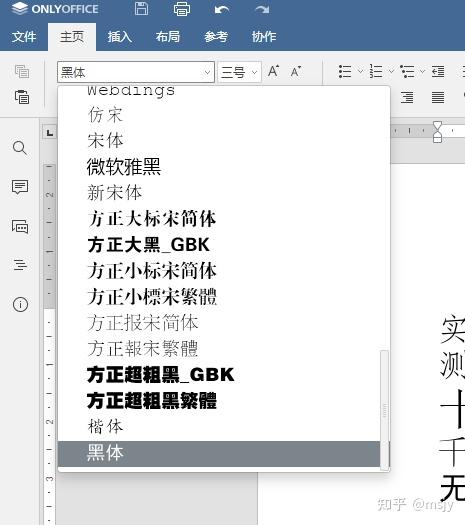The width and height of the screenshot is (465, 525).
Task: Select the 宋体 font
Action: click(x=219, y=140)
